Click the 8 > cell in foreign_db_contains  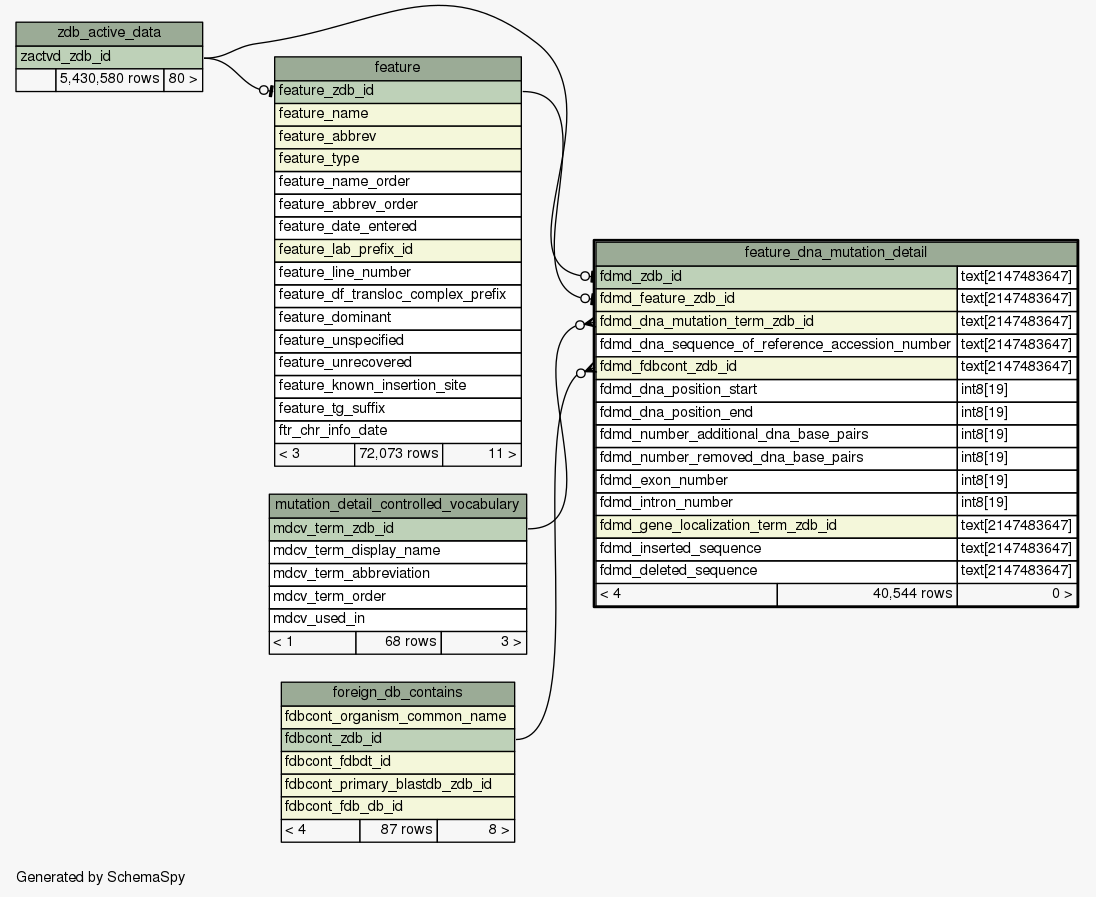(x=476, y=831)
